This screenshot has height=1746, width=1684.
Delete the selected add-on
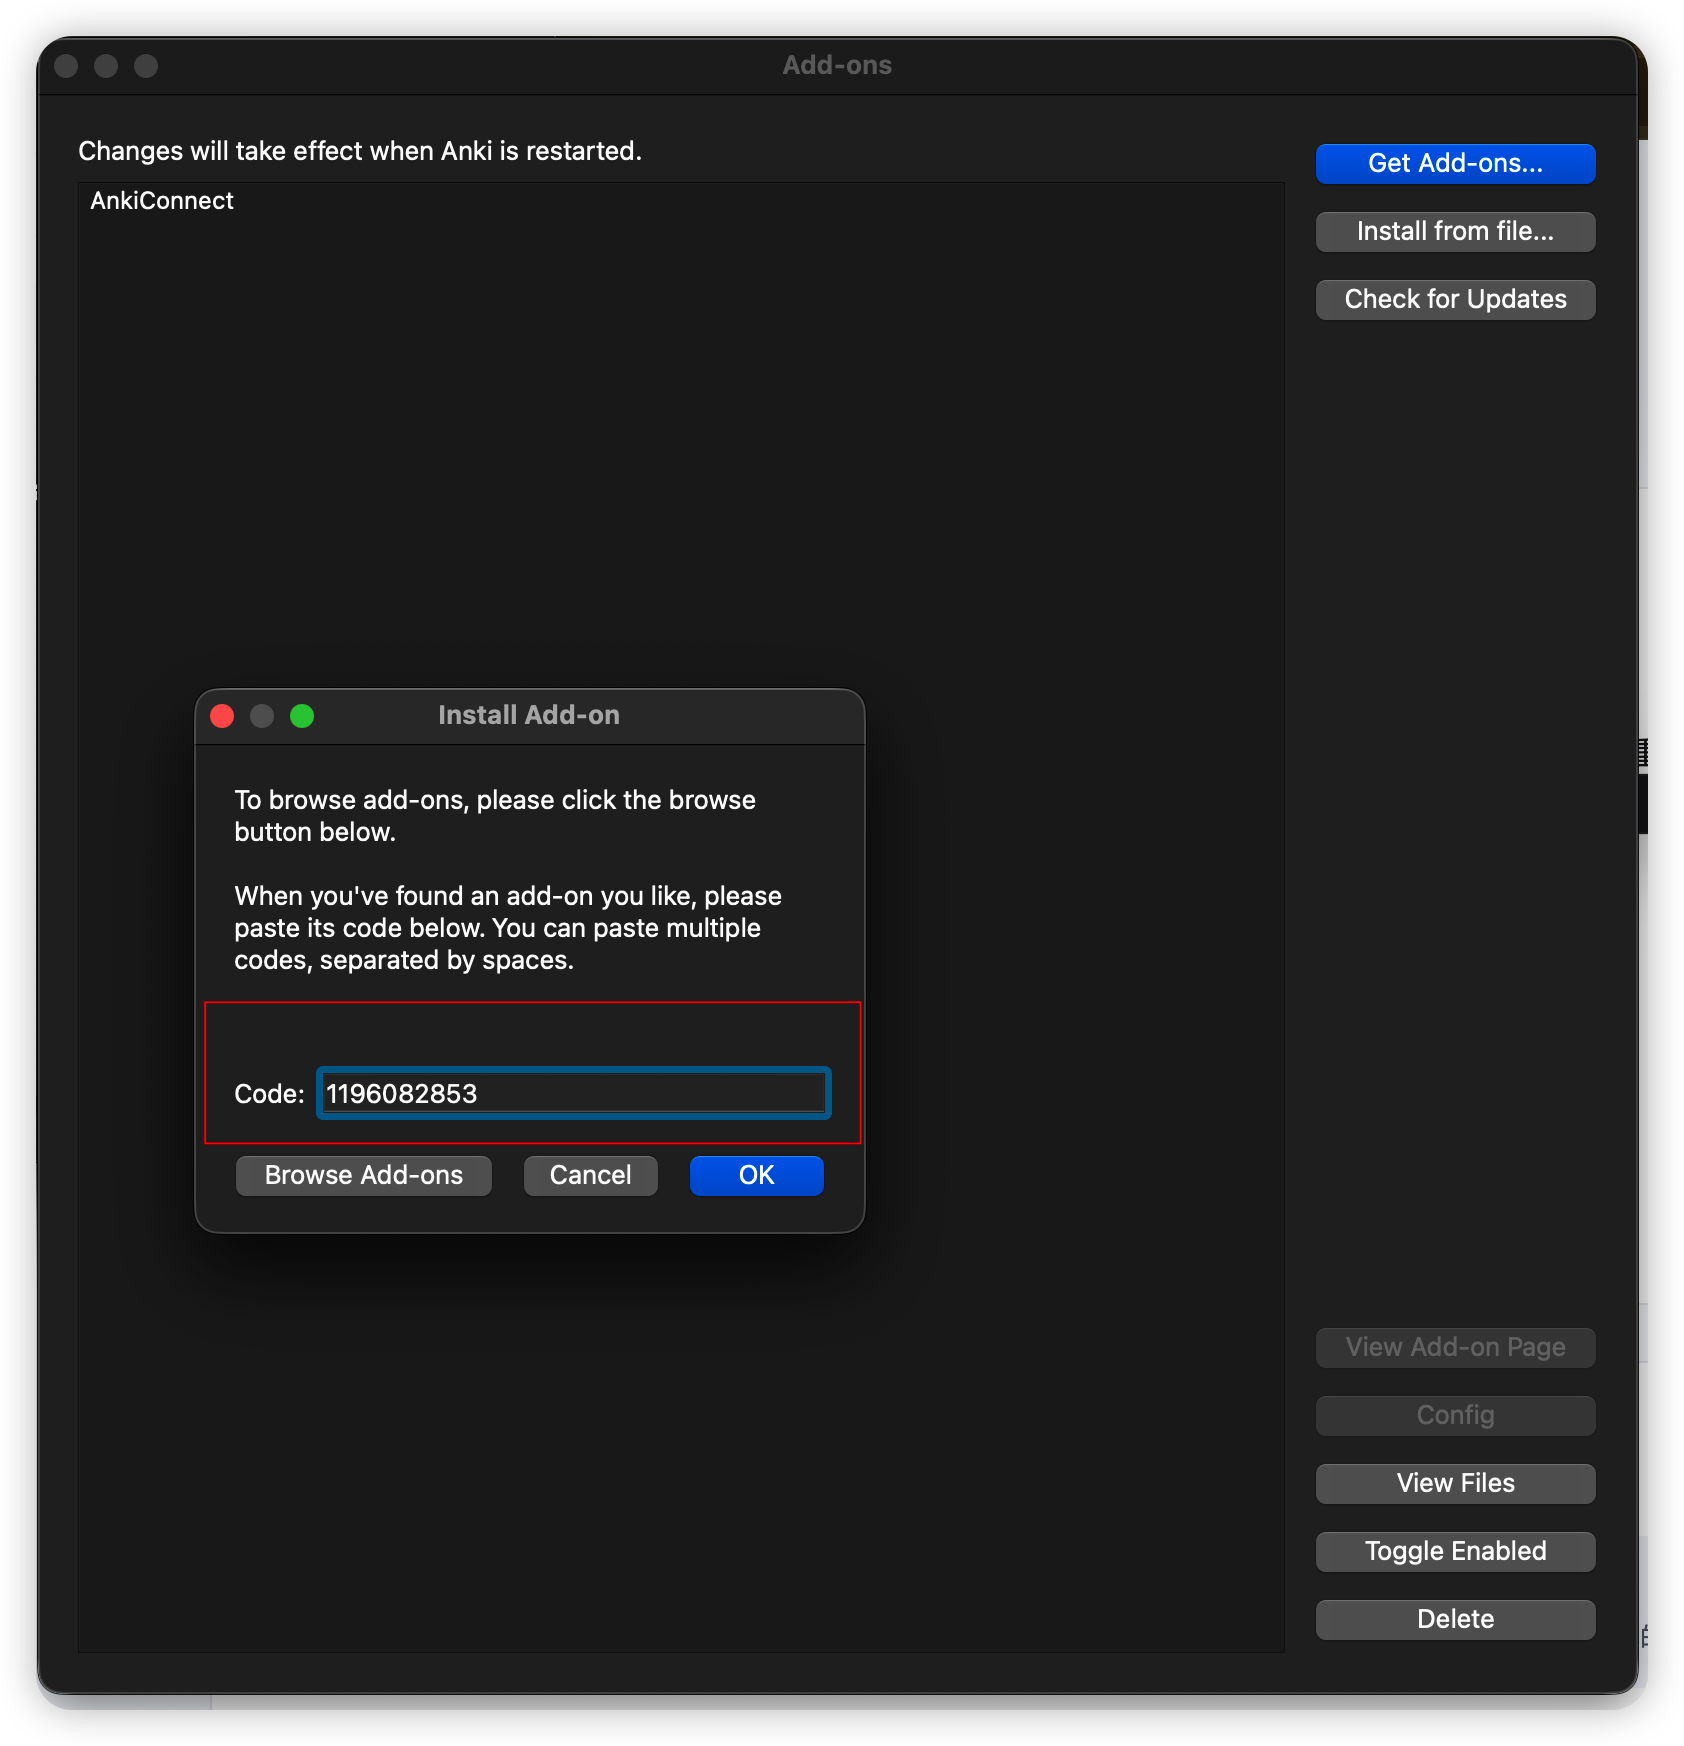click(1455, 1619)
